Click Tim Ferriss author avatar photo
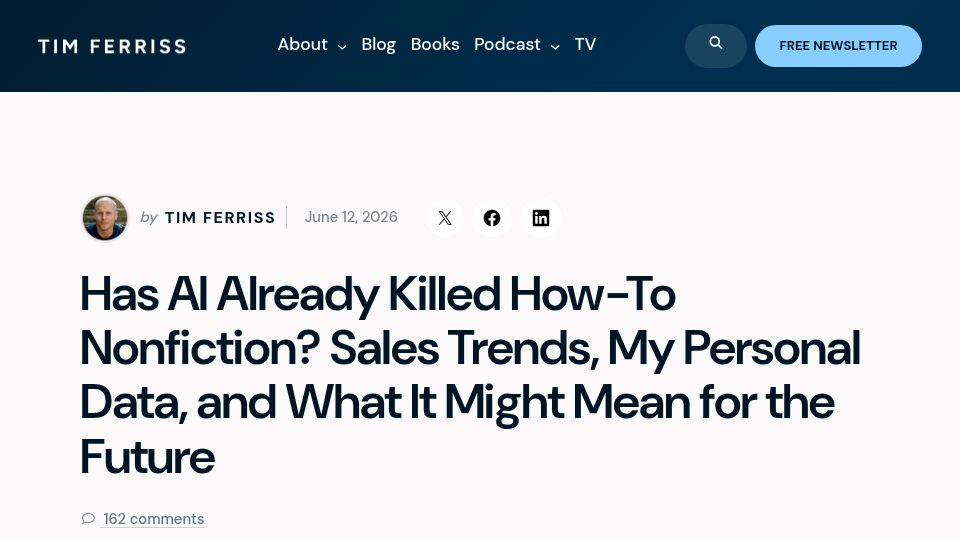The width and height of the screenshot is (960, 540). click(x=105, y=218)
